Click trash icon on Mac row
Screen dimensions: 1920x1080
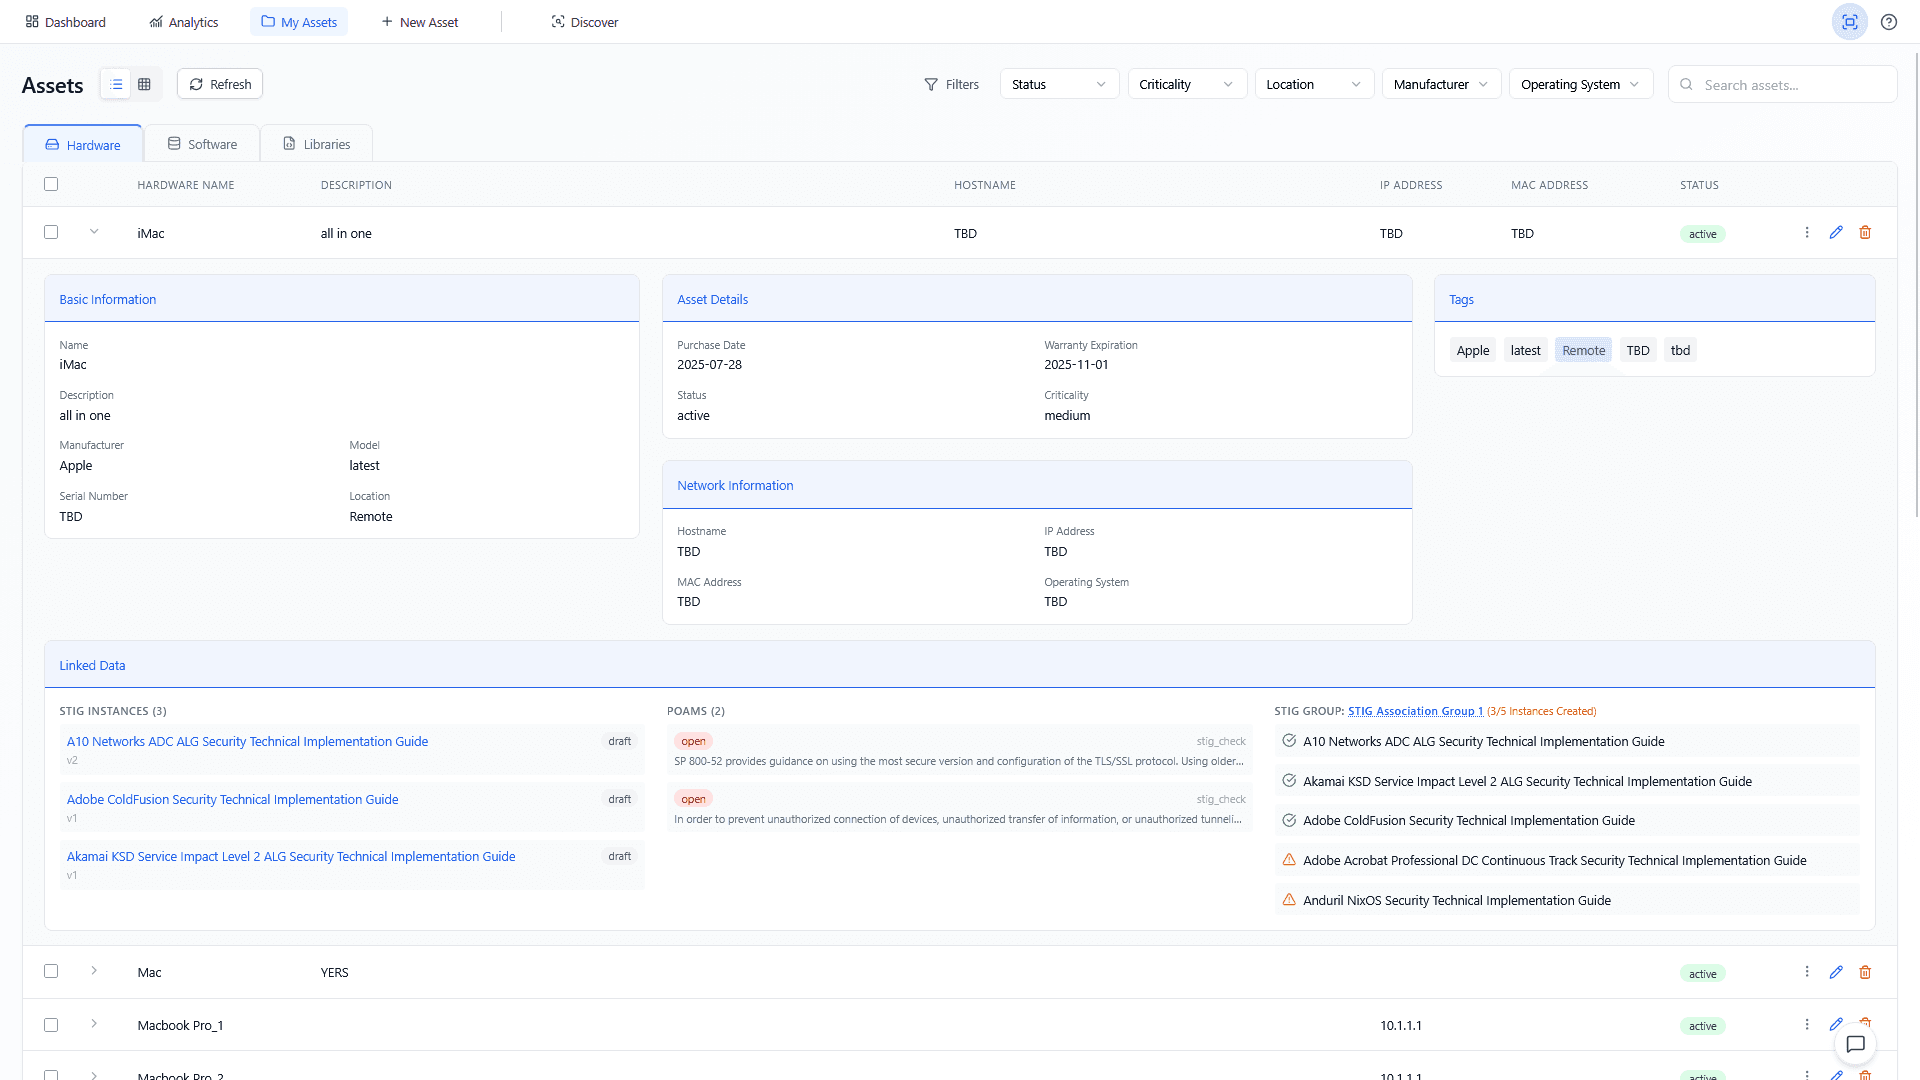tap(1865, 972)
